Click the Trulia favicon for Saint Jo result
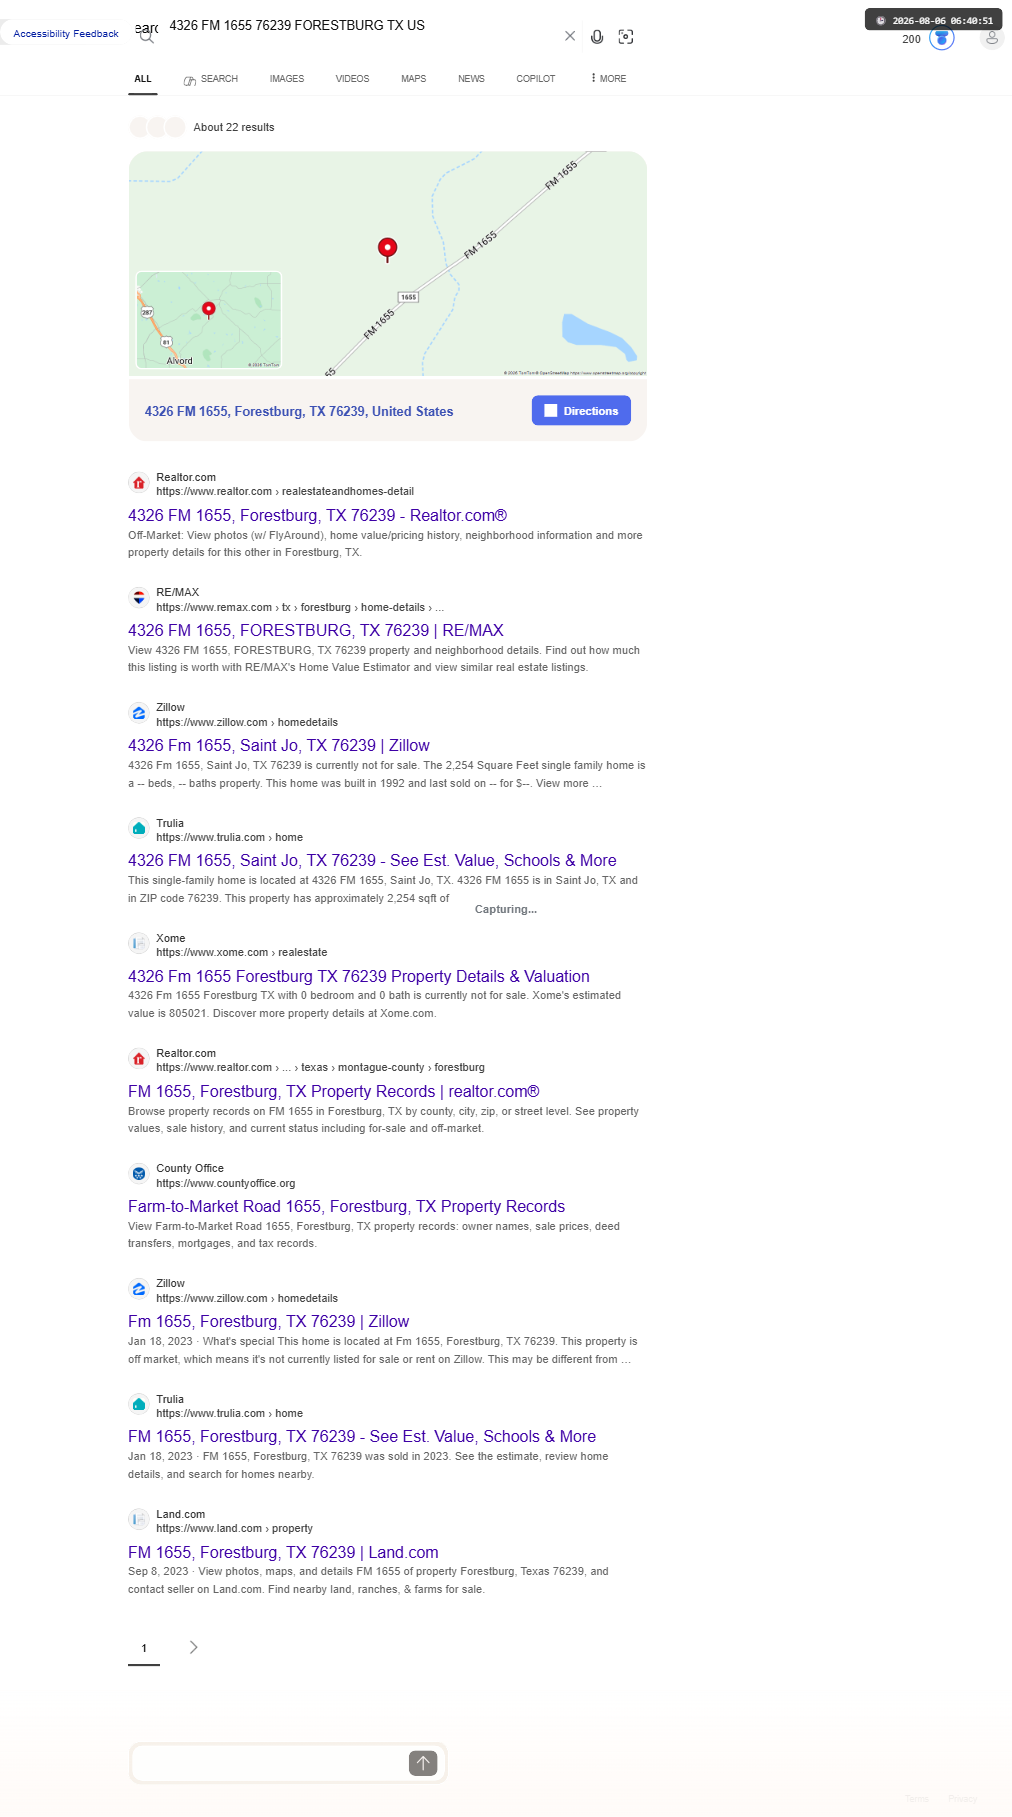 click(139, 829)
